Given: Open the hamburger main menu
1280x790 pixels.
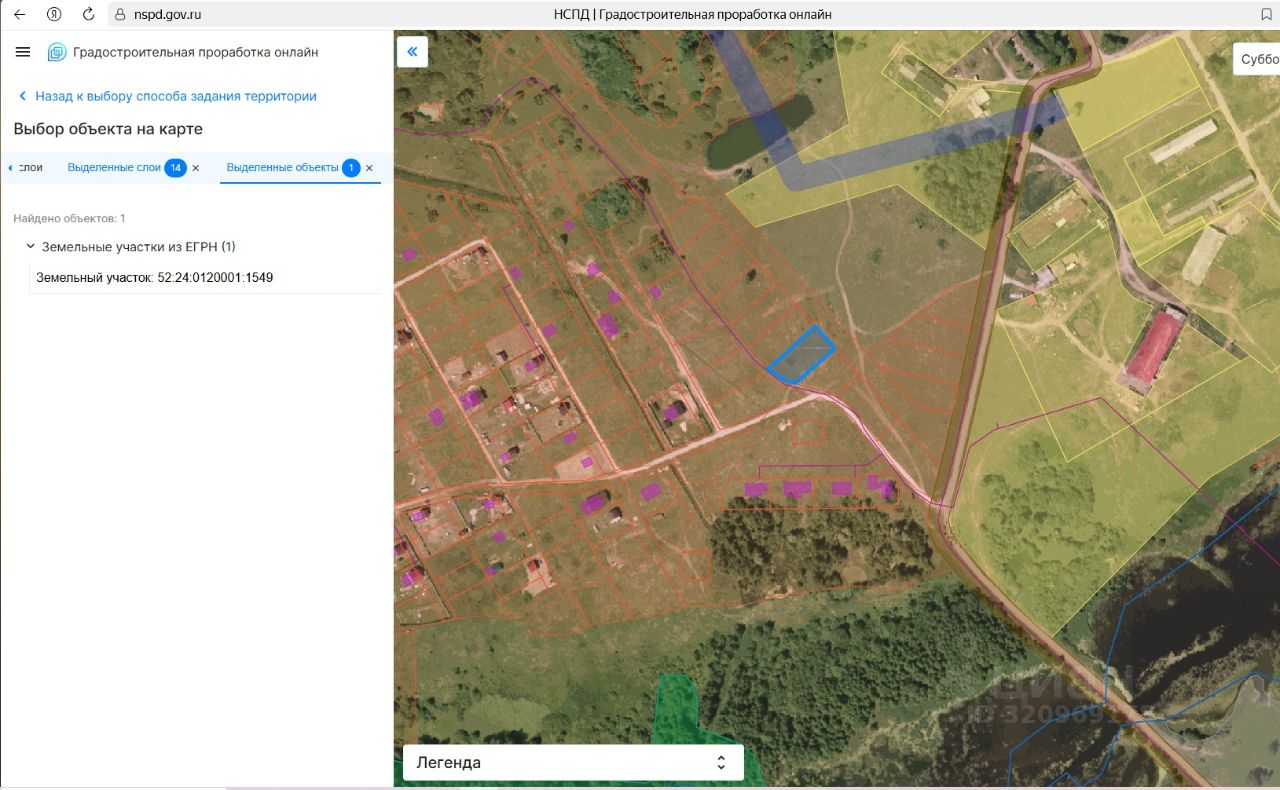Looking at the screenshot, I should [23, 52].
